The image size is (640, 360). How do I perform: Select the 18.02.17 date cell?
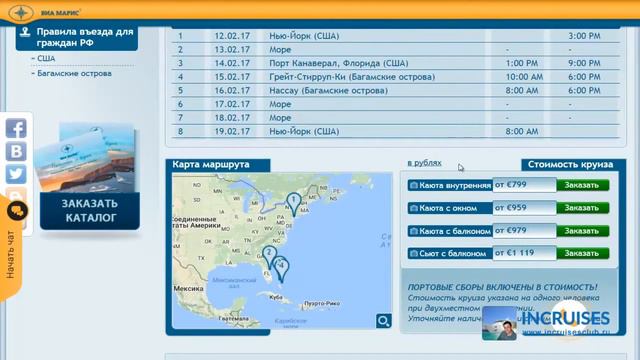232,118
